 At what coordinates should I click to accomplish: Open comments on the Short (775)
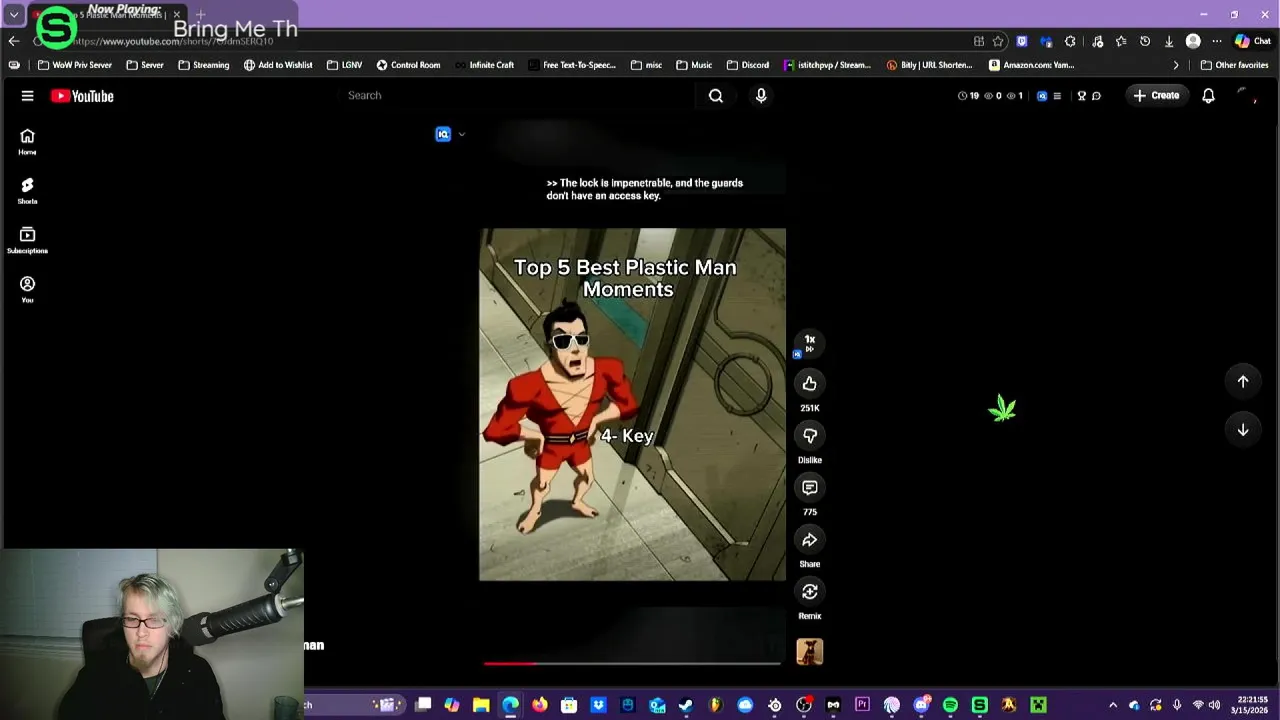(x=810, y=488)
